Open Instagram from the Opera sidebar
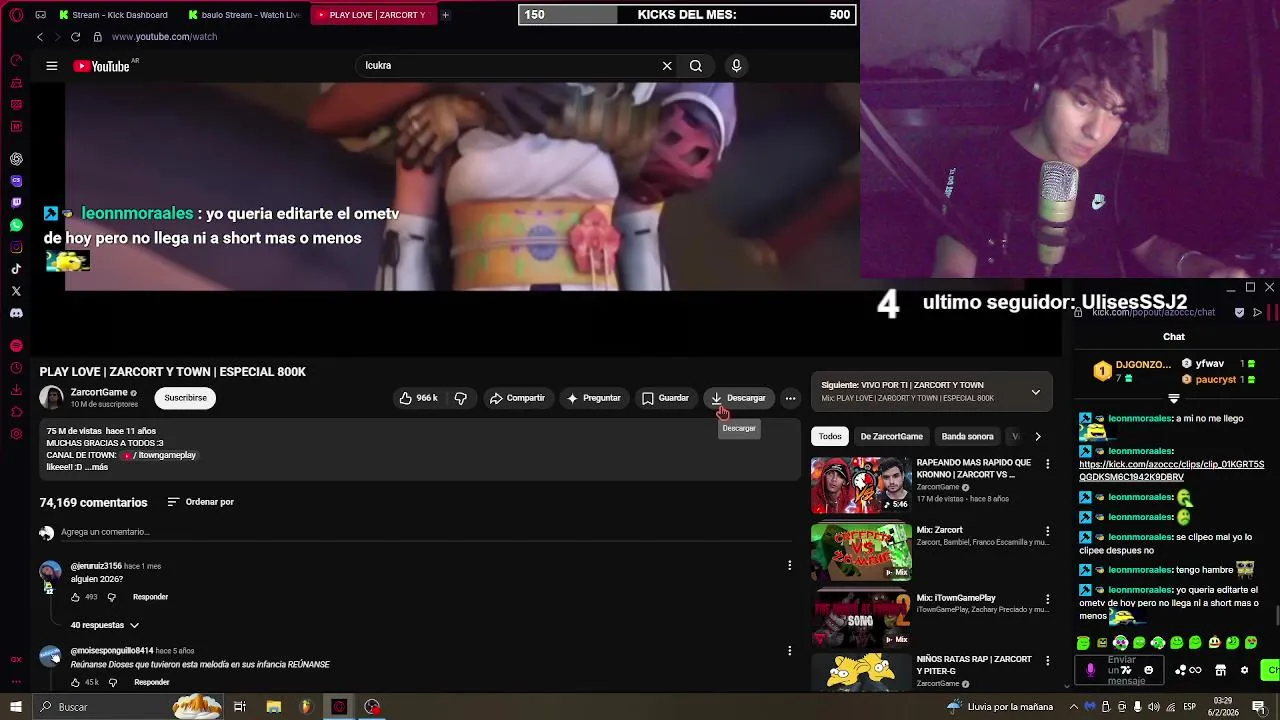The image size is (1280, 720). (x=16, y=247)
